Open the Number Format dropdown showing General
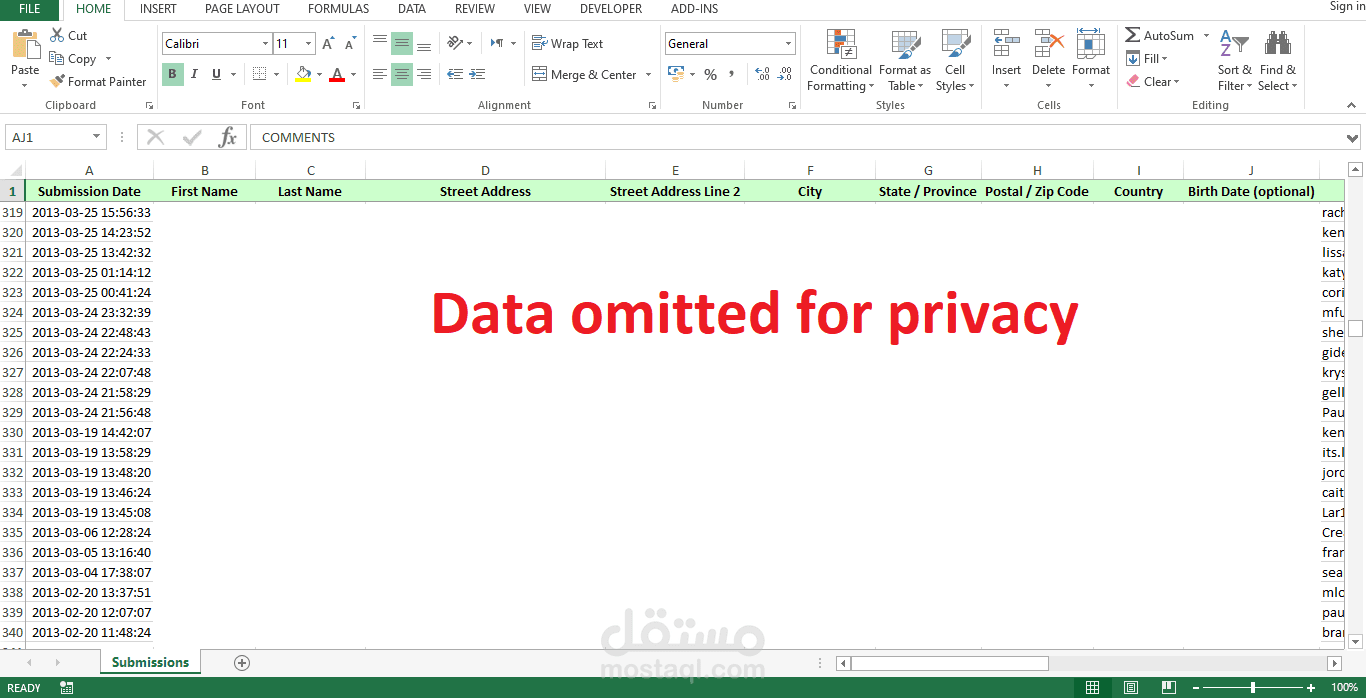This screenshot has width=1366, height=698. click(729, 43)
